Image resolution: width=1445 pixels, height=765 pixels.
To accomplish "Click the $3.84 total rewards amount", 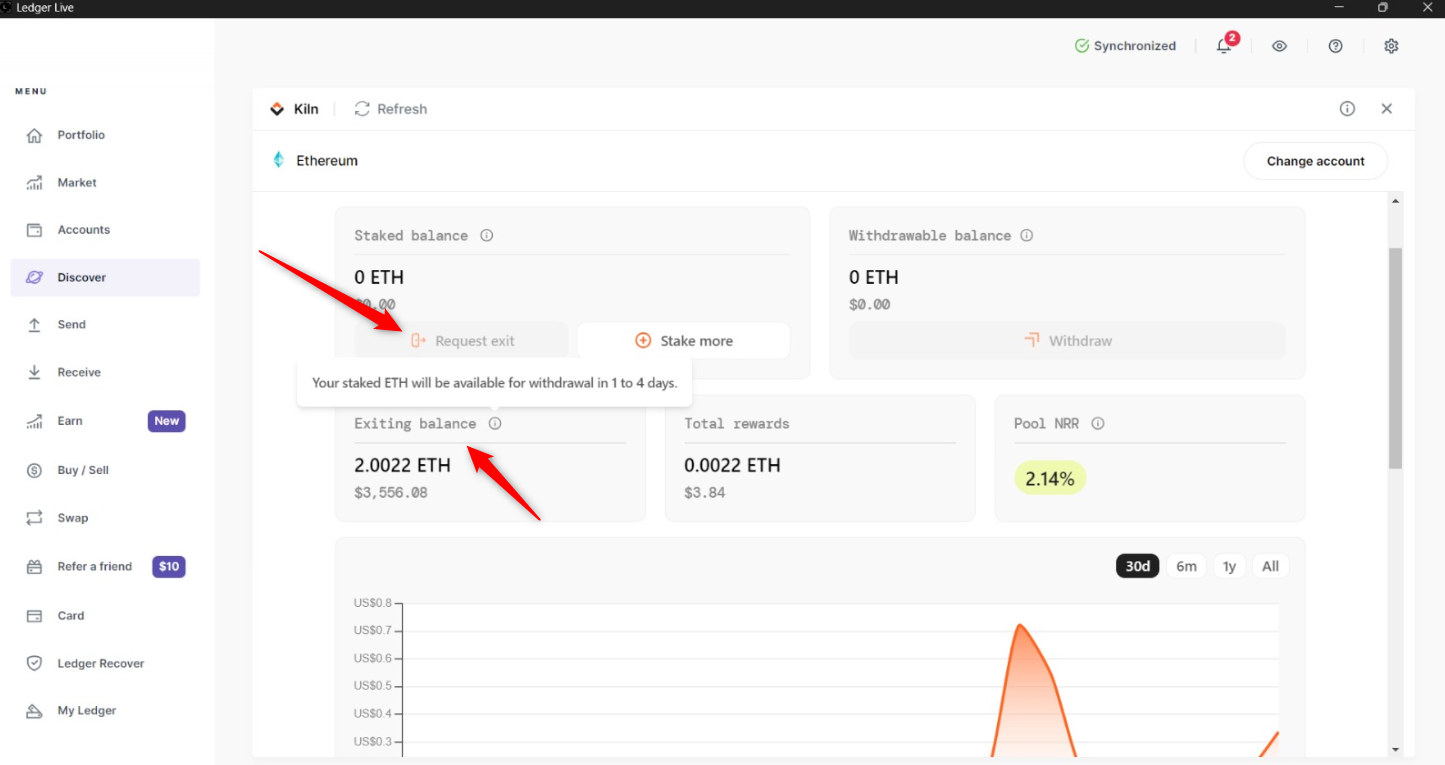I will 705,493.
